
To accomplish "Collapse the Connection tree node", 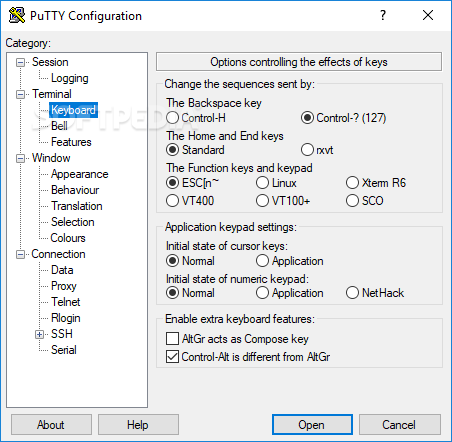I will pos(20,255).
